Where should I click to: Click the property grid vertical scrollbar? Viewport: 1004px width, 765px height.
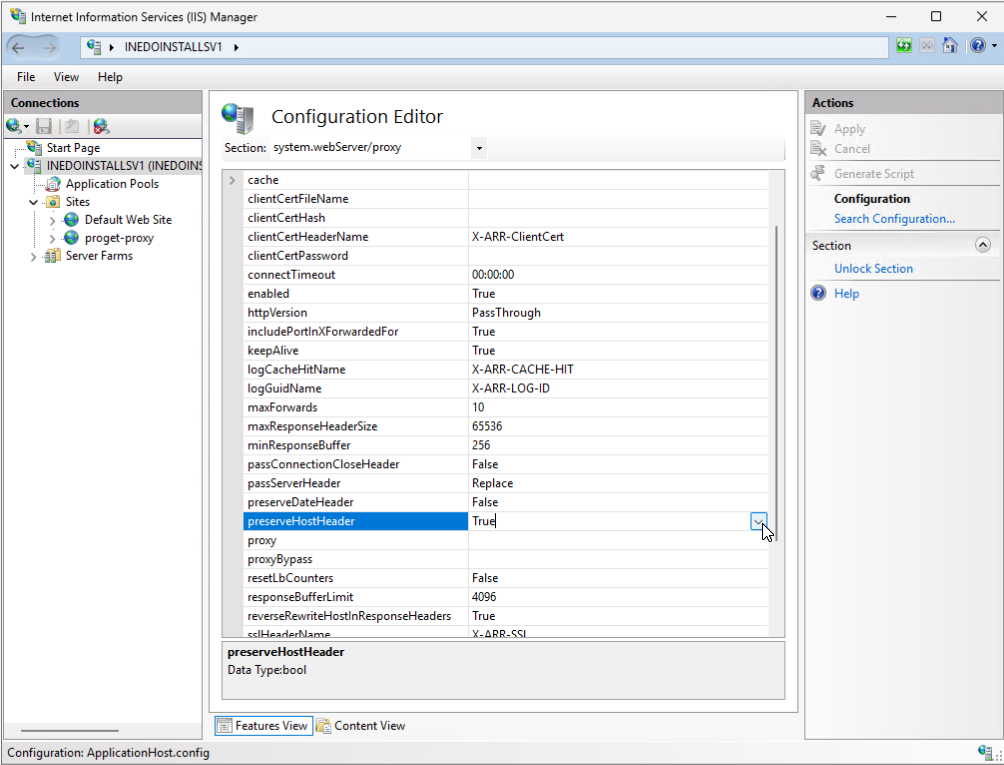pos(777,383)
